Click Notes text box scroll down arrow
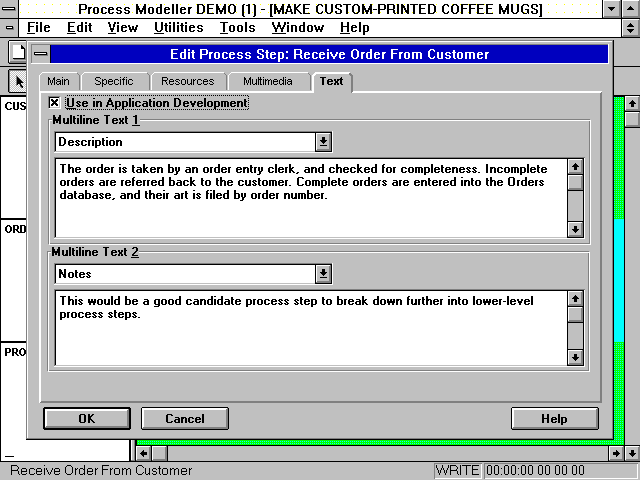The height and width of the screenshot is (480, 640). click(x=575, y=357)
